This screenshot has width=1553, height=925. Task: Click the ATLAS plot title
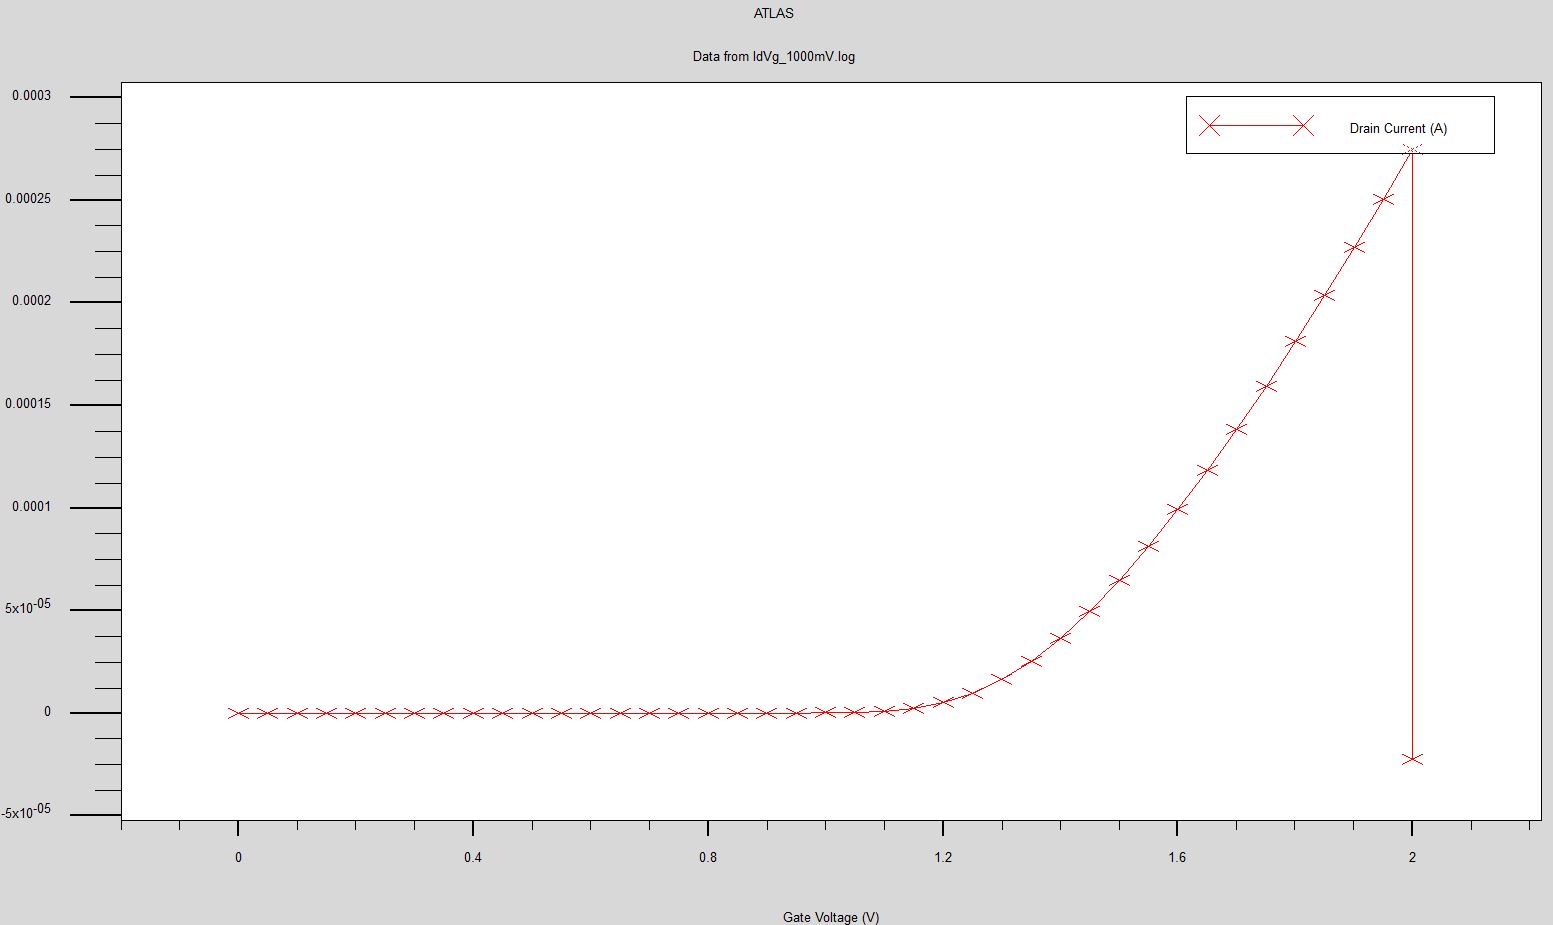(x=773, y=14)
